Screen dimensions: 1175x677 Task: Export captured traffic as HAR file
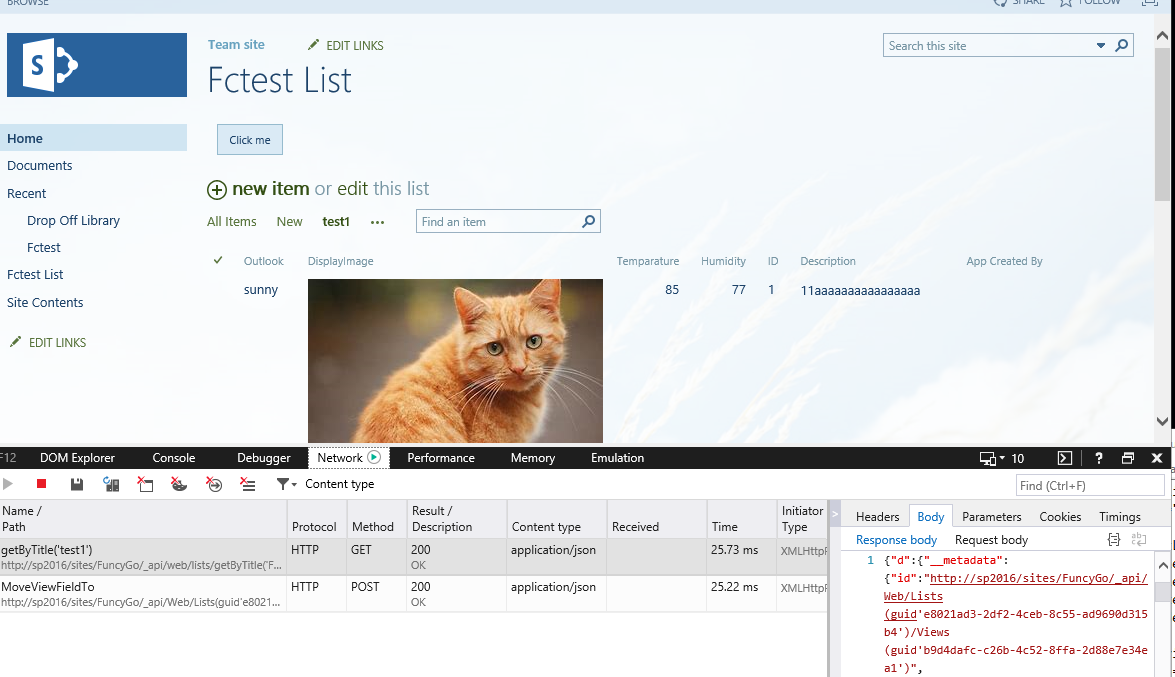(76, 484)
